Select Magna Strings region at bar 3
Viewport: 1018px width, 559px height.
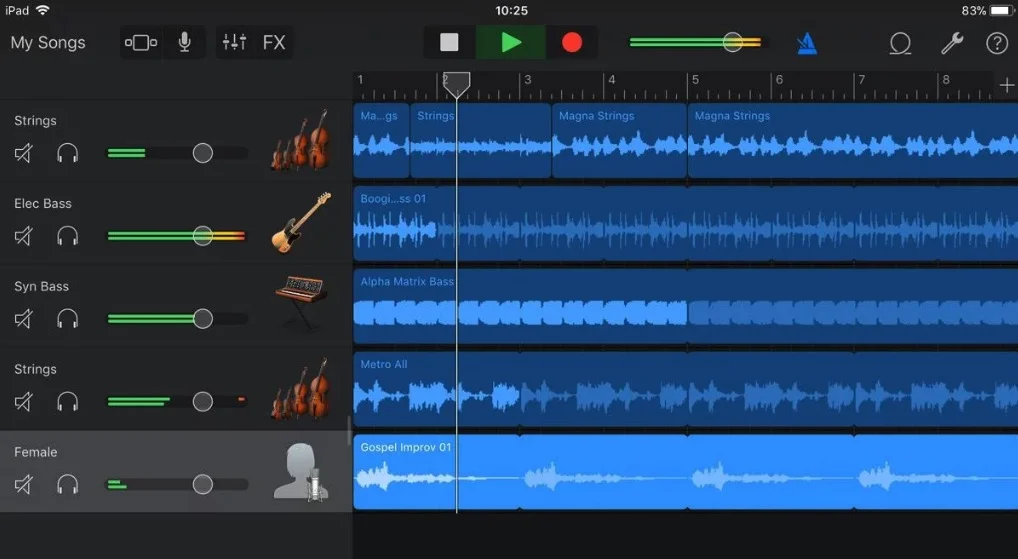pos(619,140)
